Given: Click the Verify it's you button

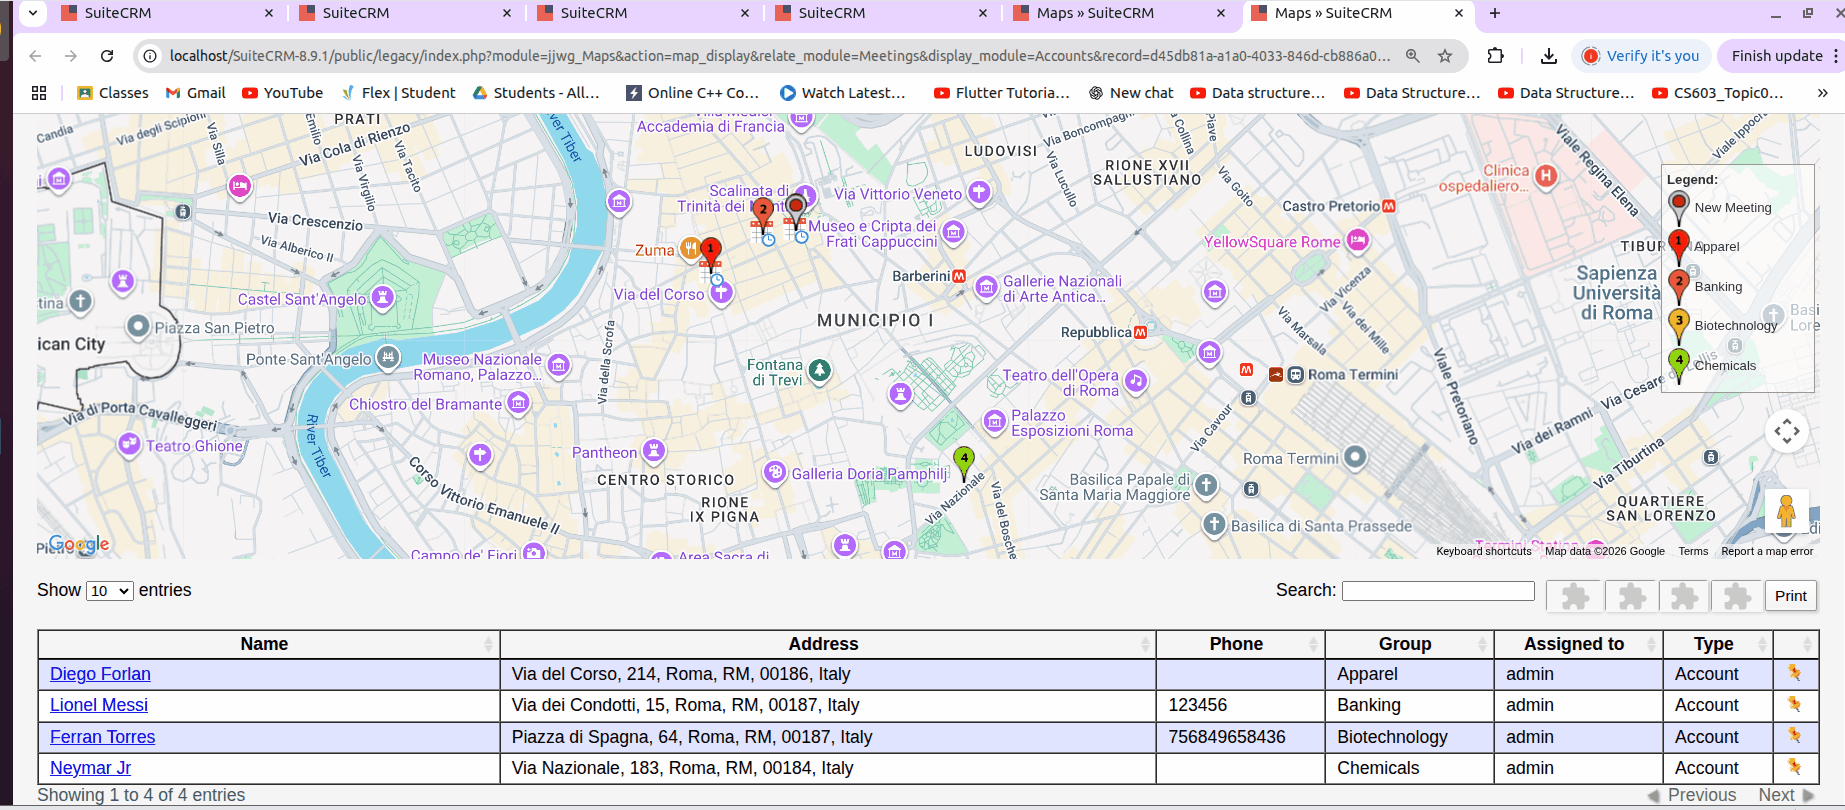Looking at the screenshot, I should point(1642,56).
